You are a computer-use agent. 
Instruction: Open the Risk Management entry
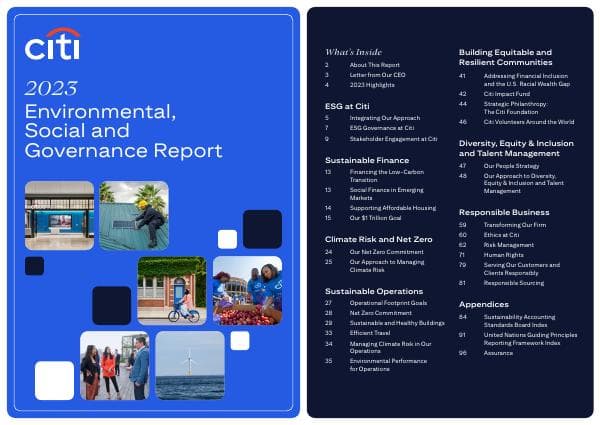click(x=509, y=245)
